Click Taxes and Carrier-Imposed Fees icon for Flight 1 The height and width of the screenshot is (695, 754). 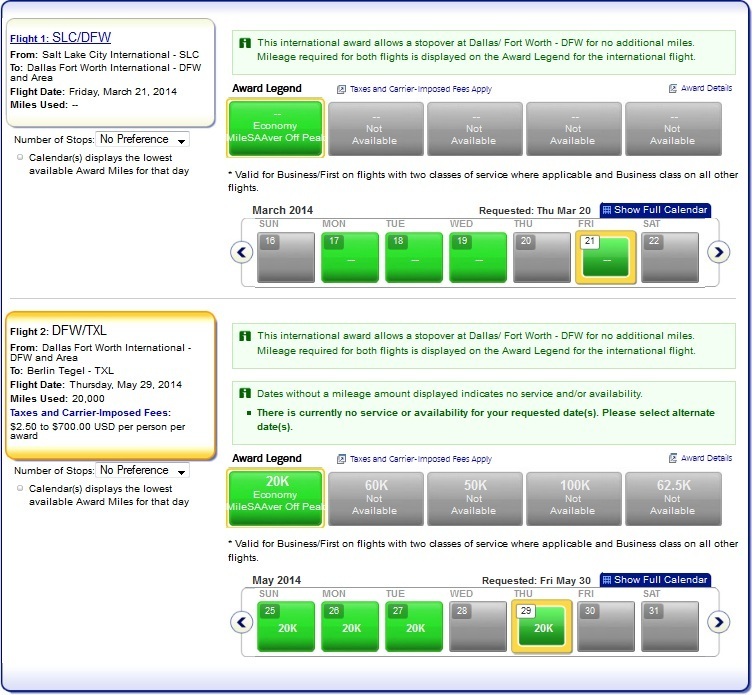click(342, 89)
